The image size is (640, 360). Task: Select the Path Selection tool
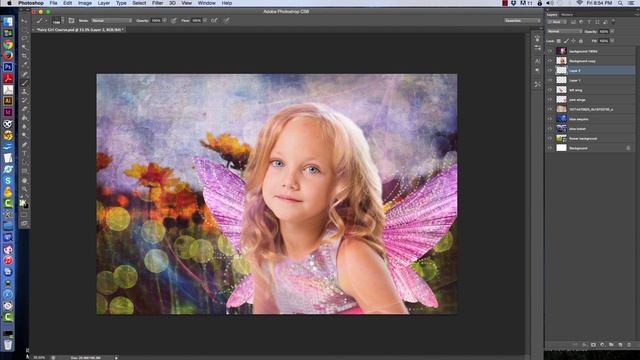tap(24, 162)
